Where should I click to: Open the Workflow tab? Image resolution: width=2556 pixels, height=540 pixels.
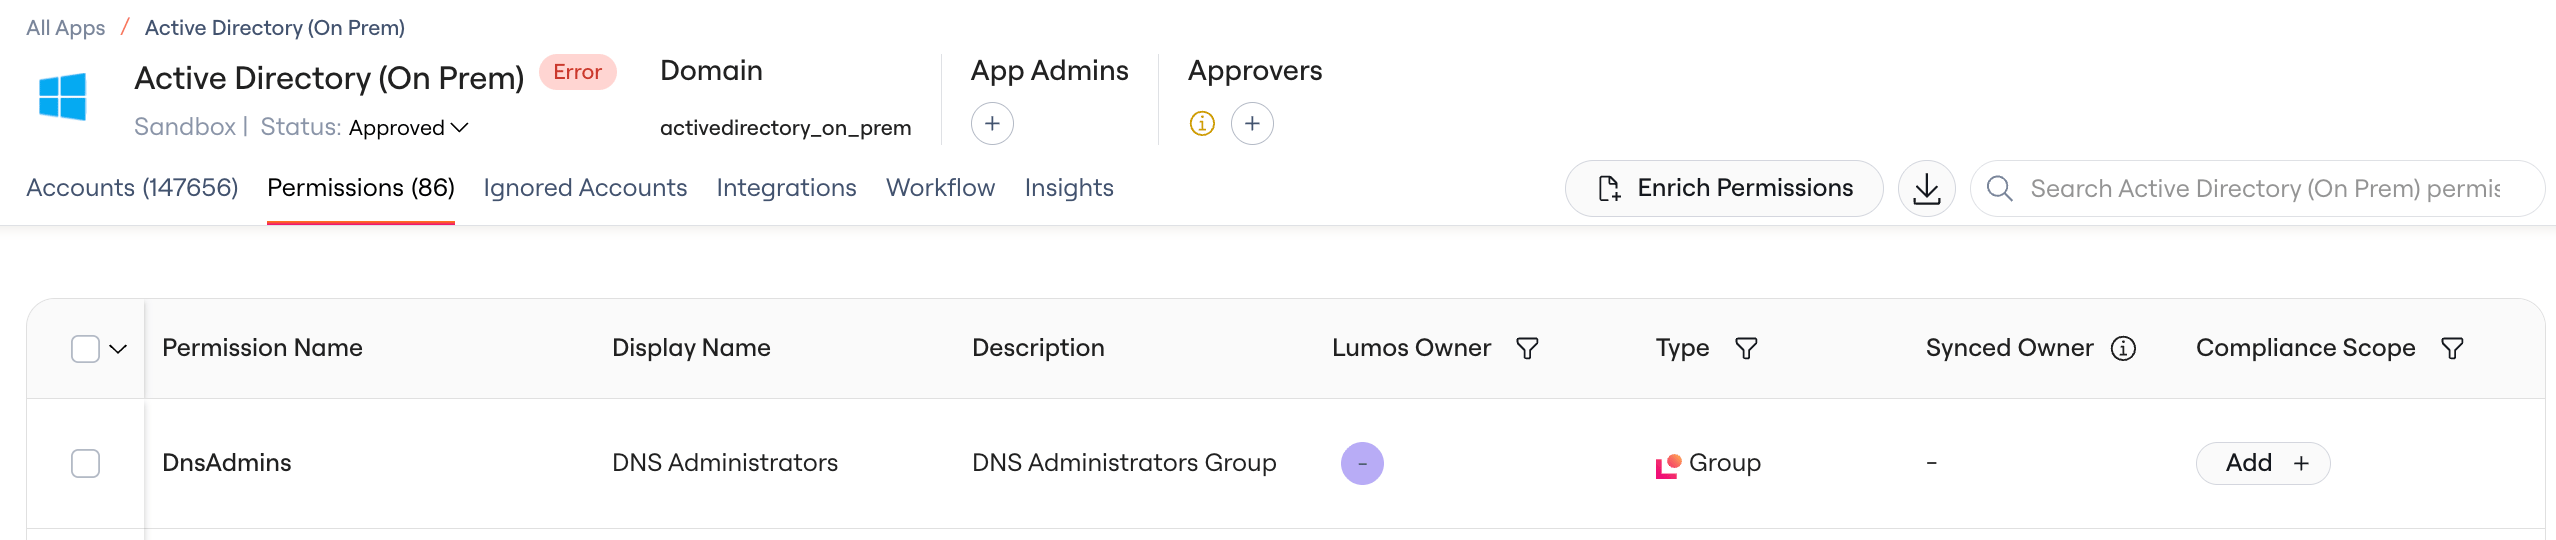tap(940, 188)
